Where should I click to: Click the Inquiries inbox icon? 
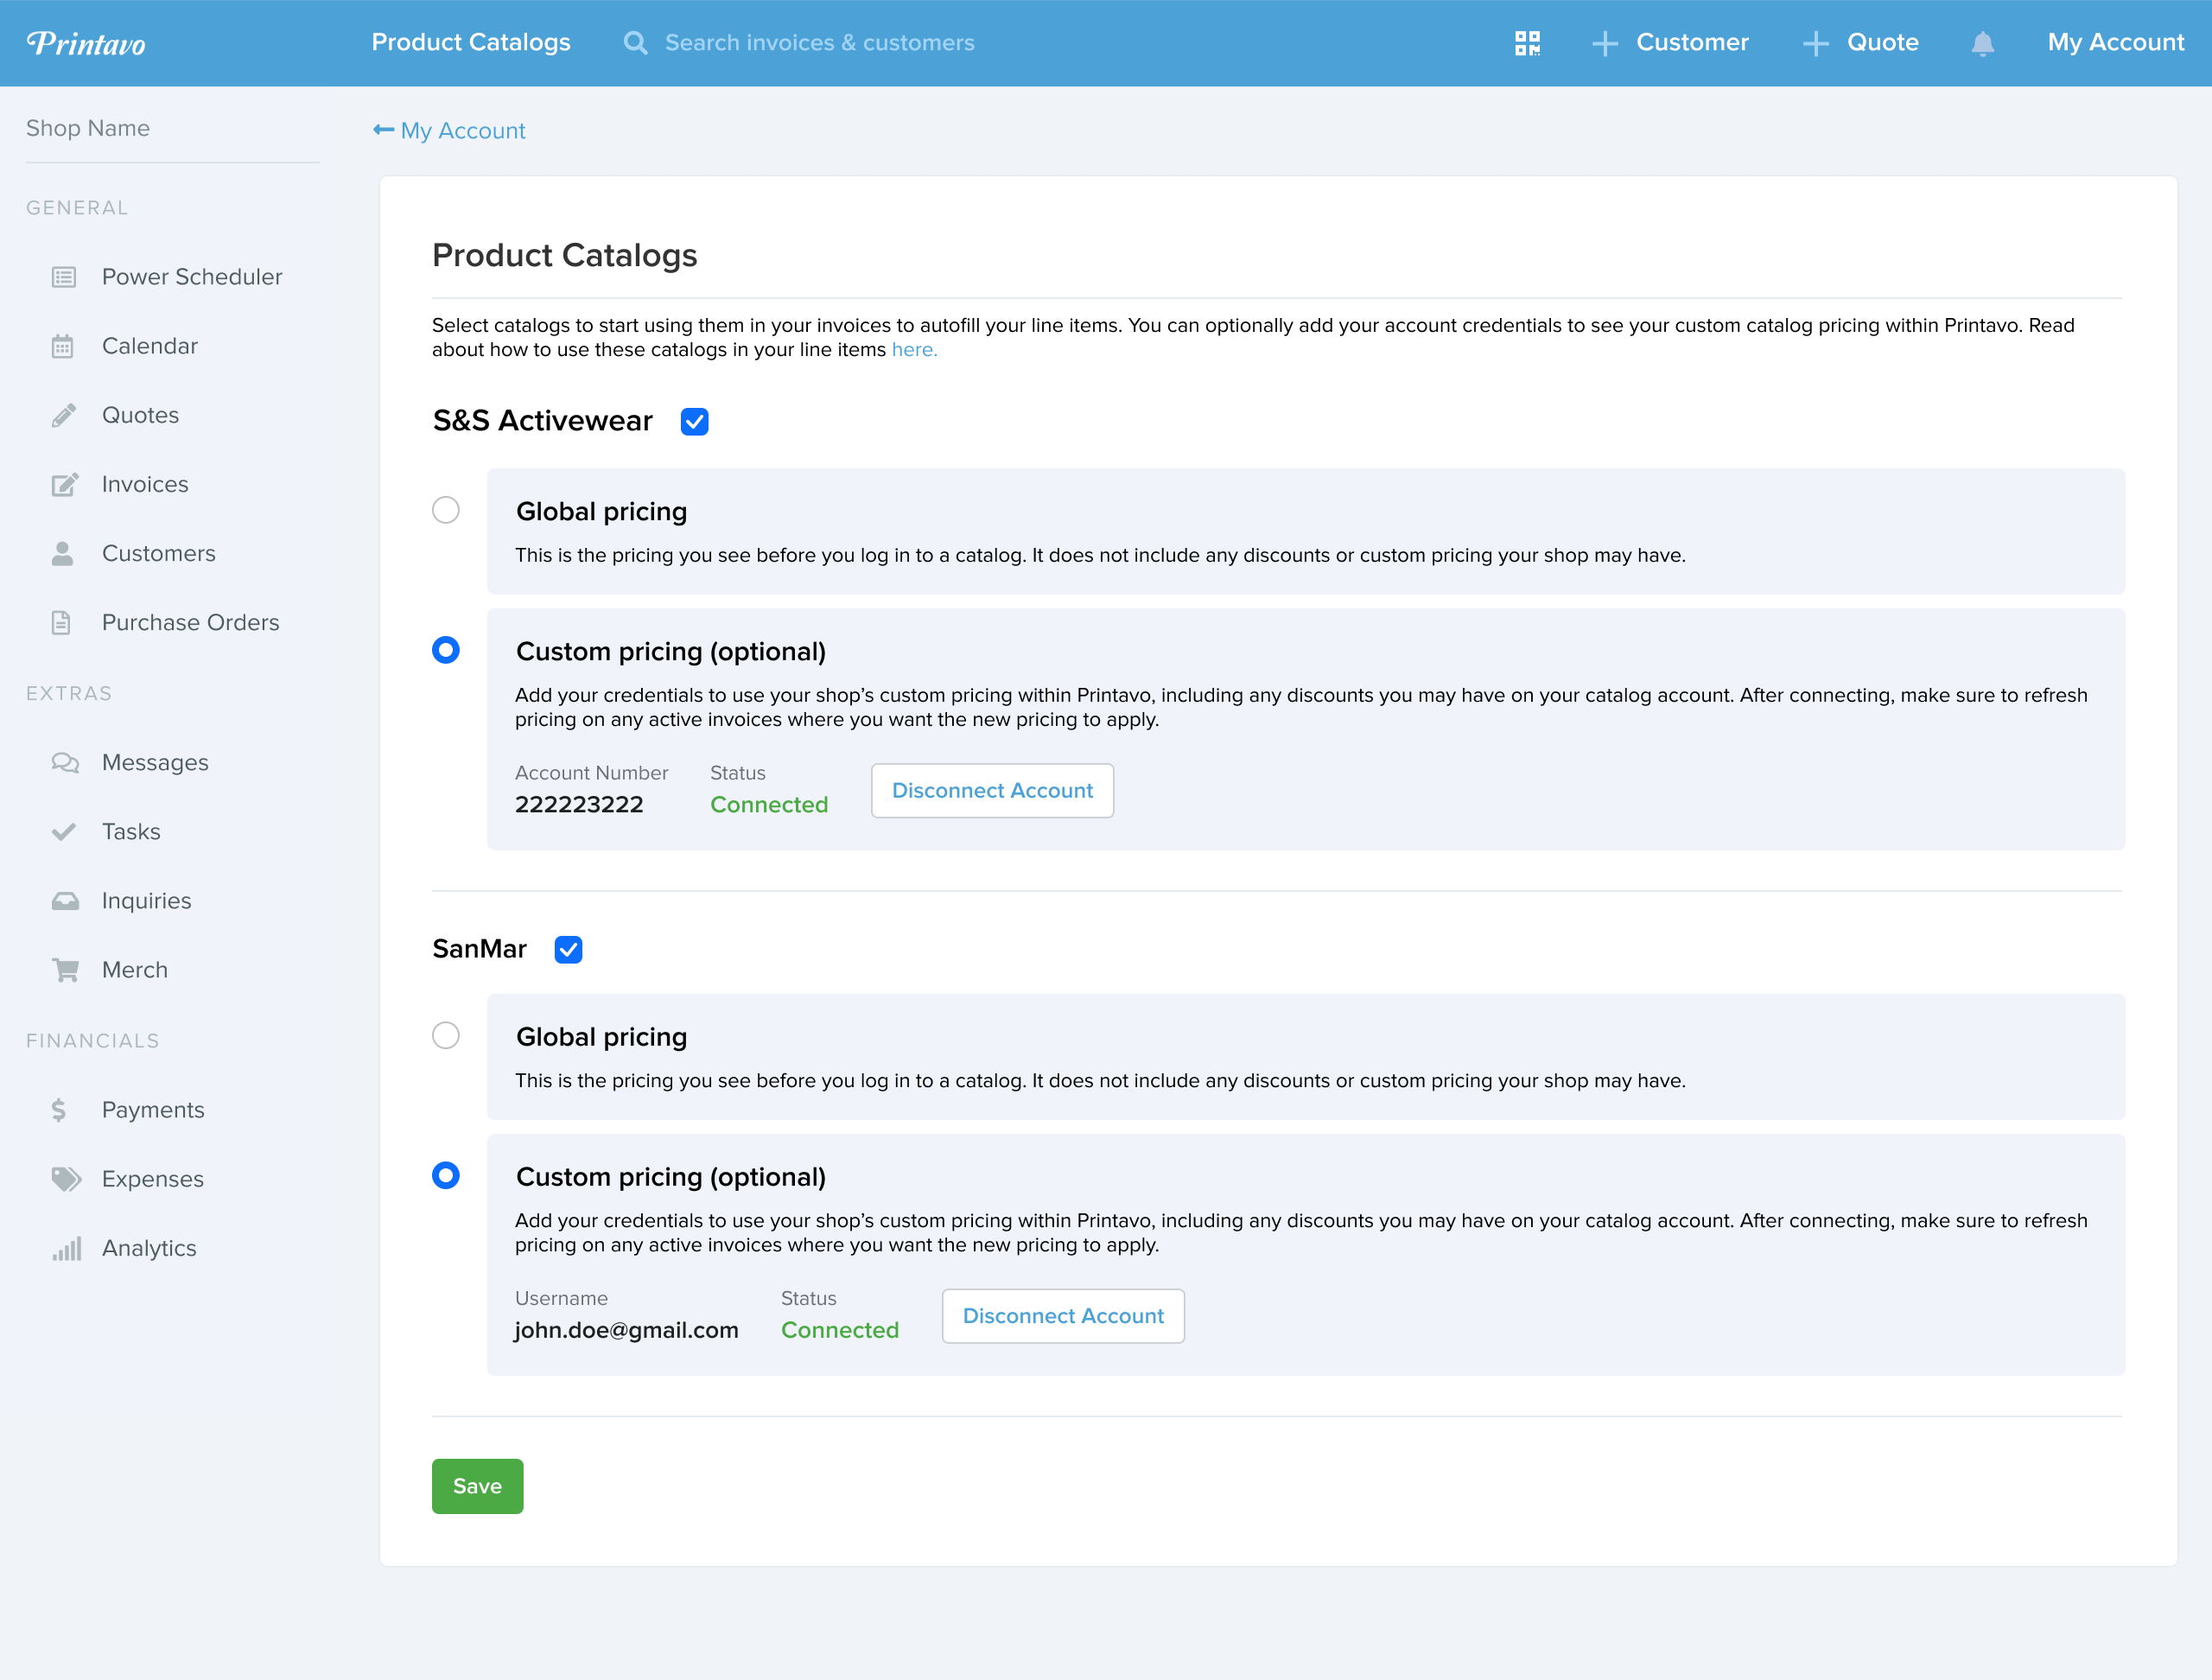pyautogui.click(x=65, y=901)
